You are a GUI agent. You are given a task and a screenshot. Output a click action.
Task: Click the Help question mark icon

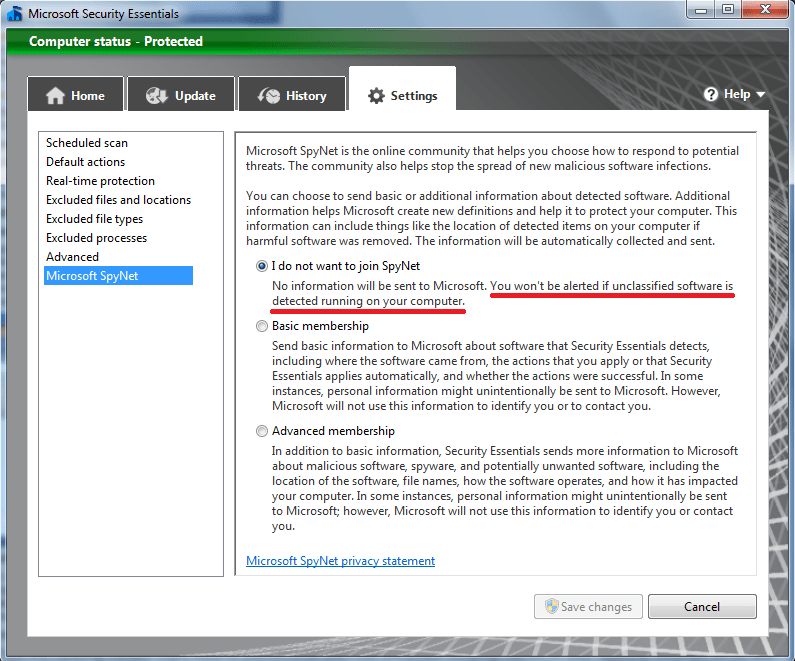click(711, 94)
